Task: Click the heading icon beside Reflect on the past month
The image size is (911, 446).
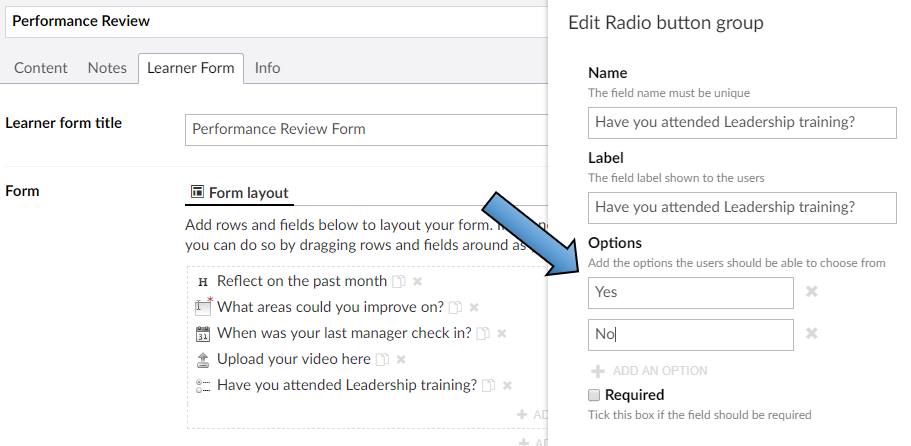Action: (x=203, y=282)
